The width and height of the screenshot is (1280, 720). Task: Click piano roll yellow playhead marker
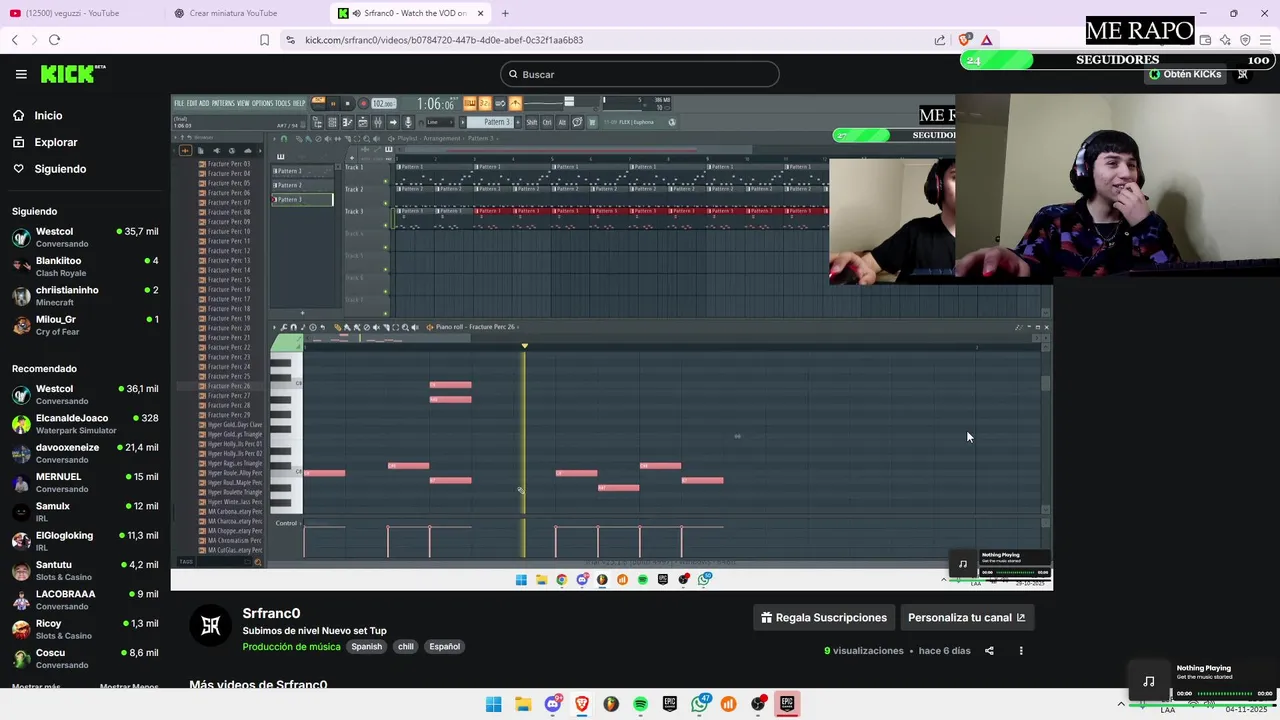(524, 346)
